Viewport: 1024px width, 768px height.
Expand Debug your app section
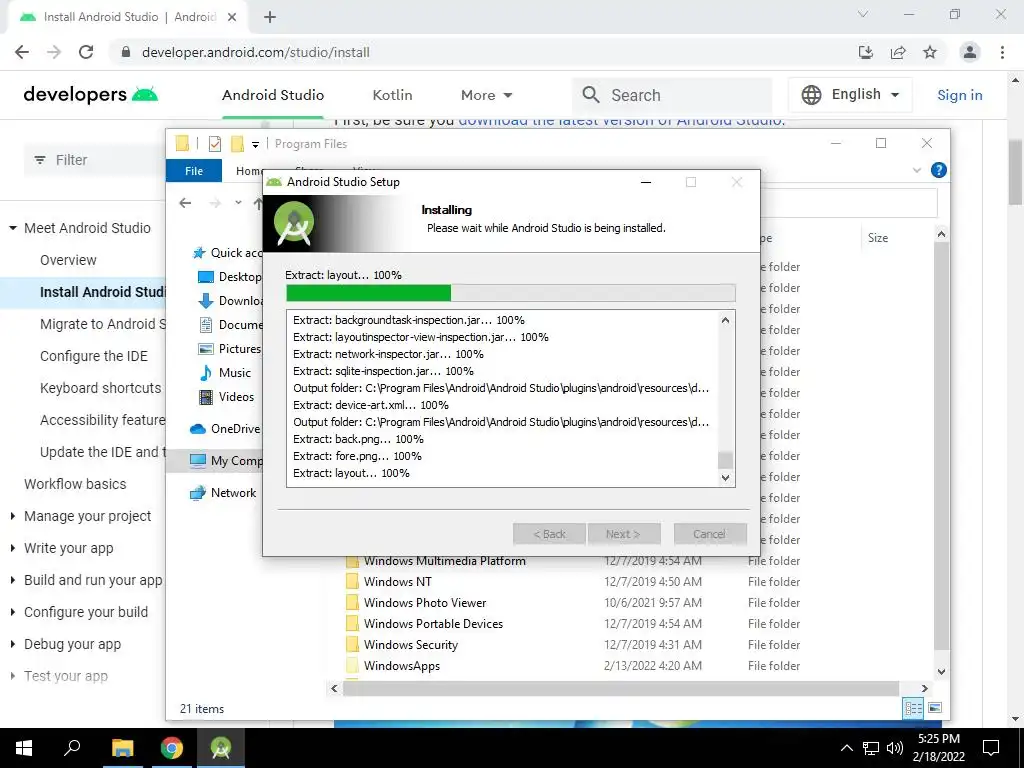click(x=12, y=645)
